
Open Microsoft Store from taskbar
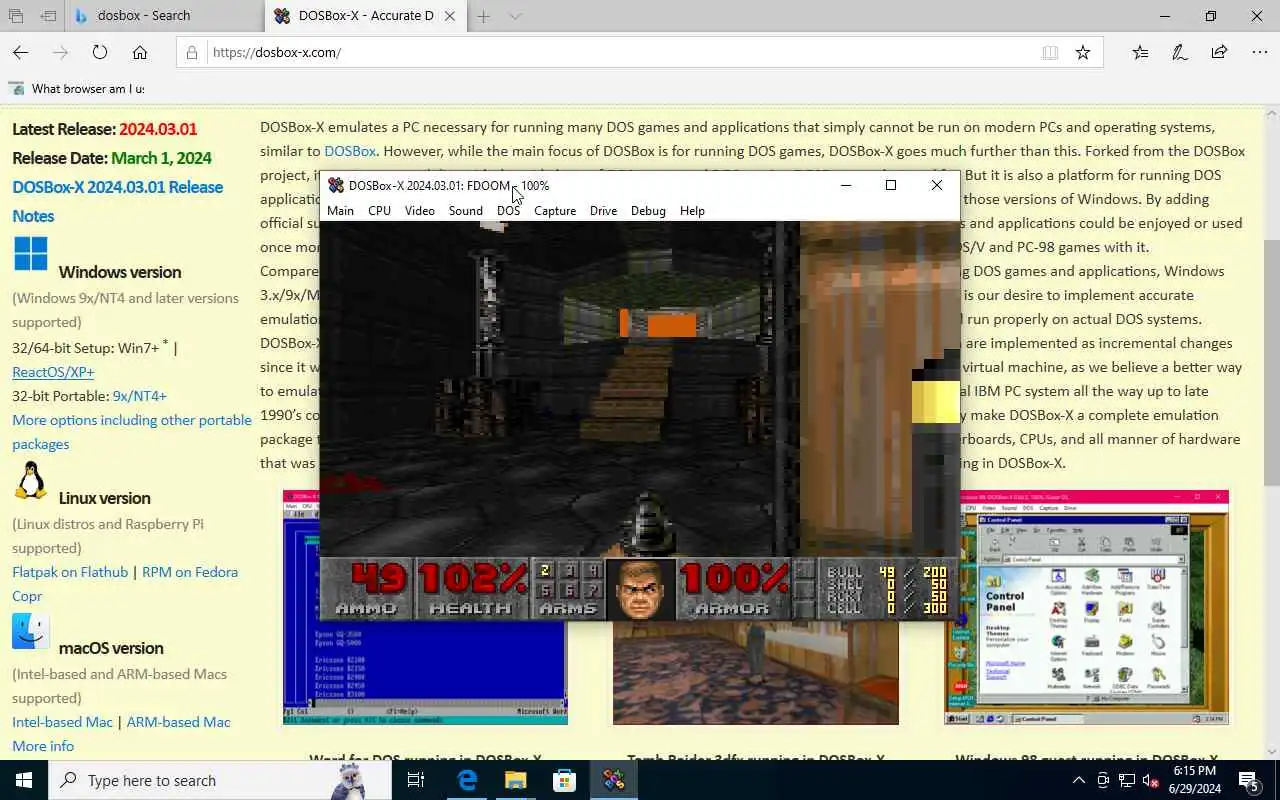[564, 780]
